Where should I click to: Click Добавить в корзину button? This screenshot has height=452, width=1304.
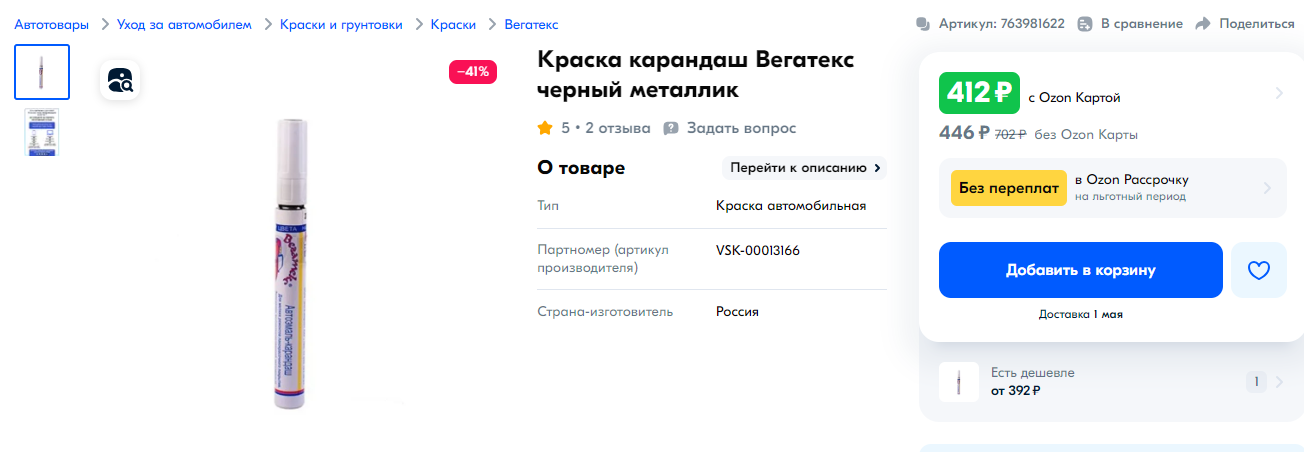point(1081,270)
